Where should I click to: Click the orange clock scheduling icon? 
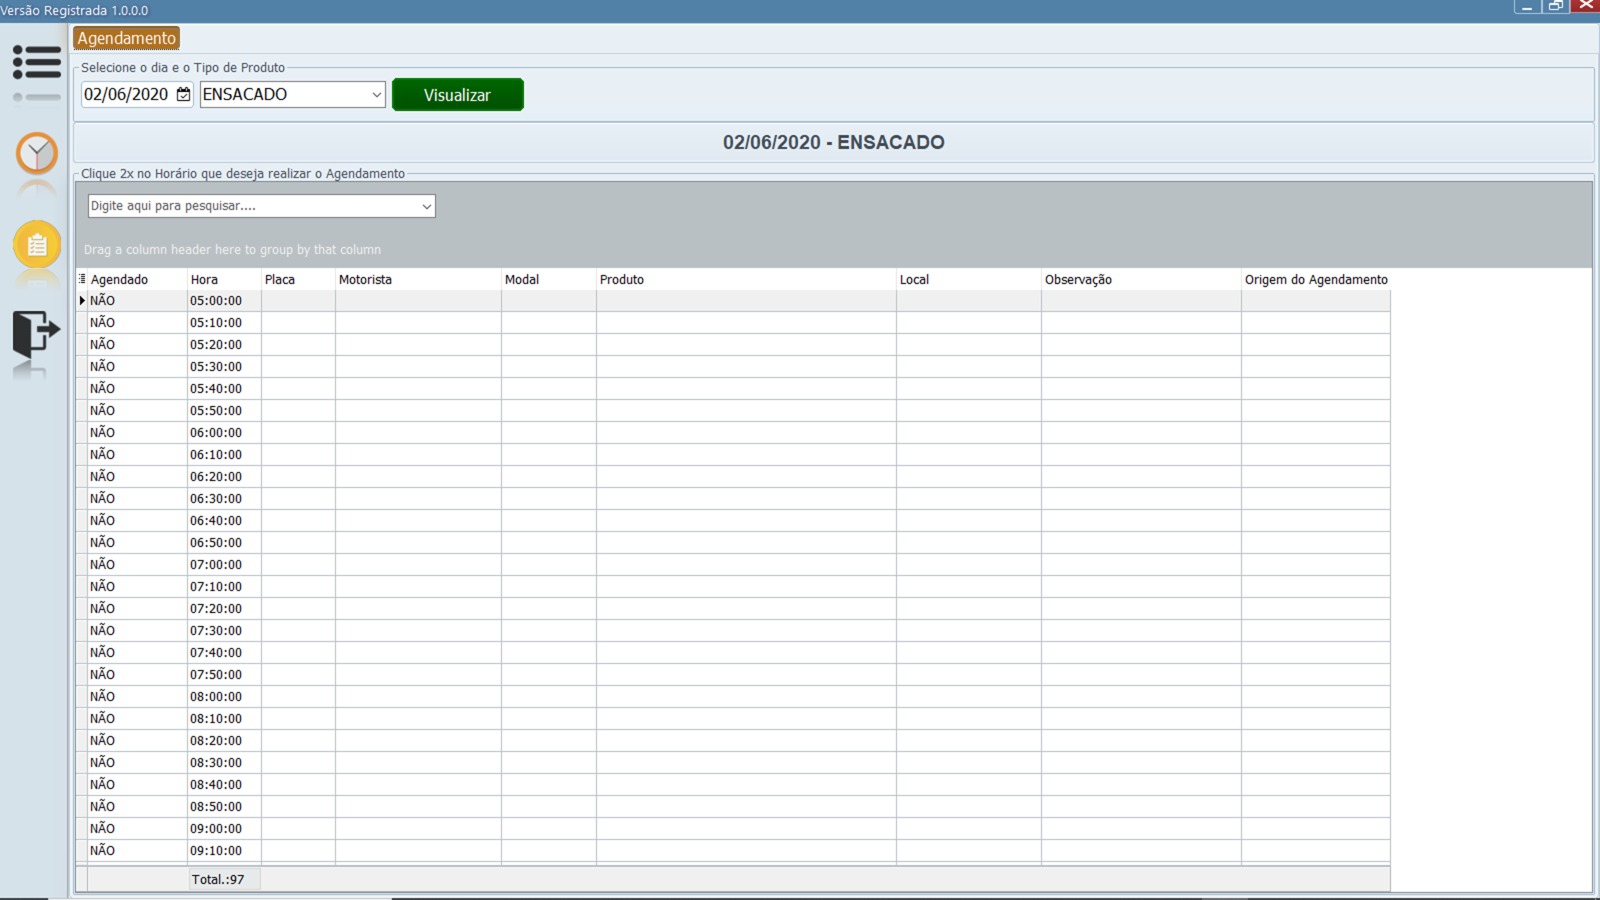click(x=37, y=154)
